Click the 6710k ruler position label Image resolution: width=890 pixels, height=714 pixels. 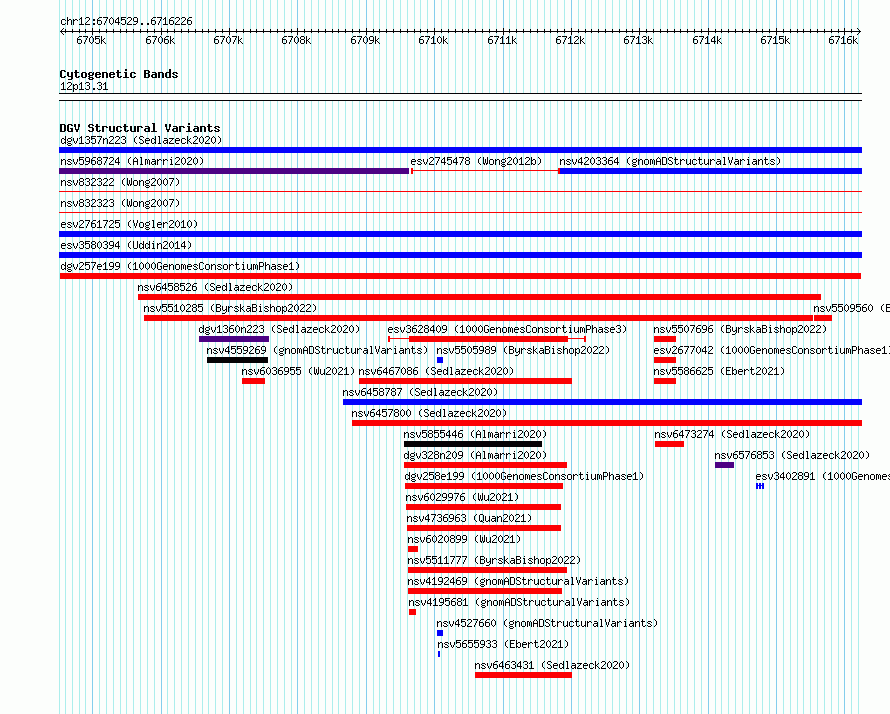[433, 40]
